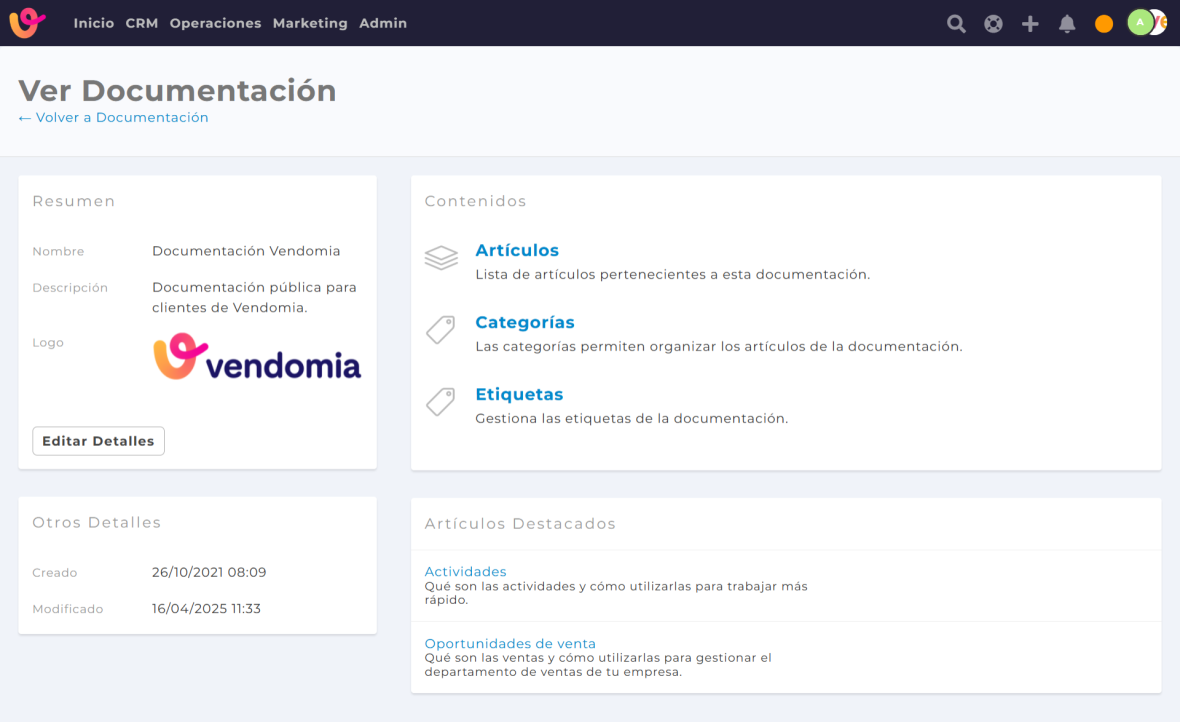1180x722 pixels.
Task: Click the orange status indicator dot
Action: tap(1104, 24)
